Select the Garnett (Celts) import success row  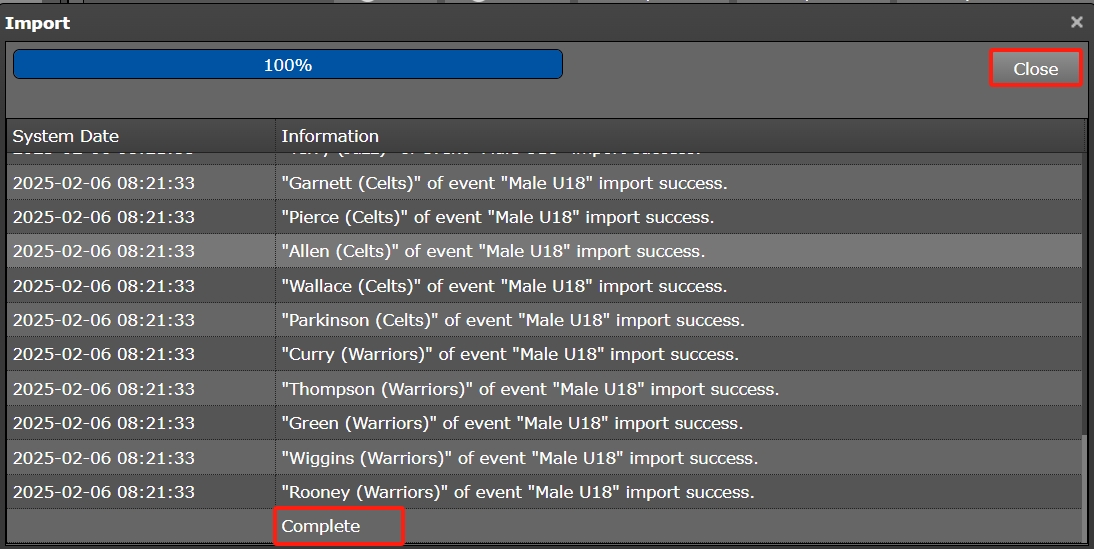504,183
